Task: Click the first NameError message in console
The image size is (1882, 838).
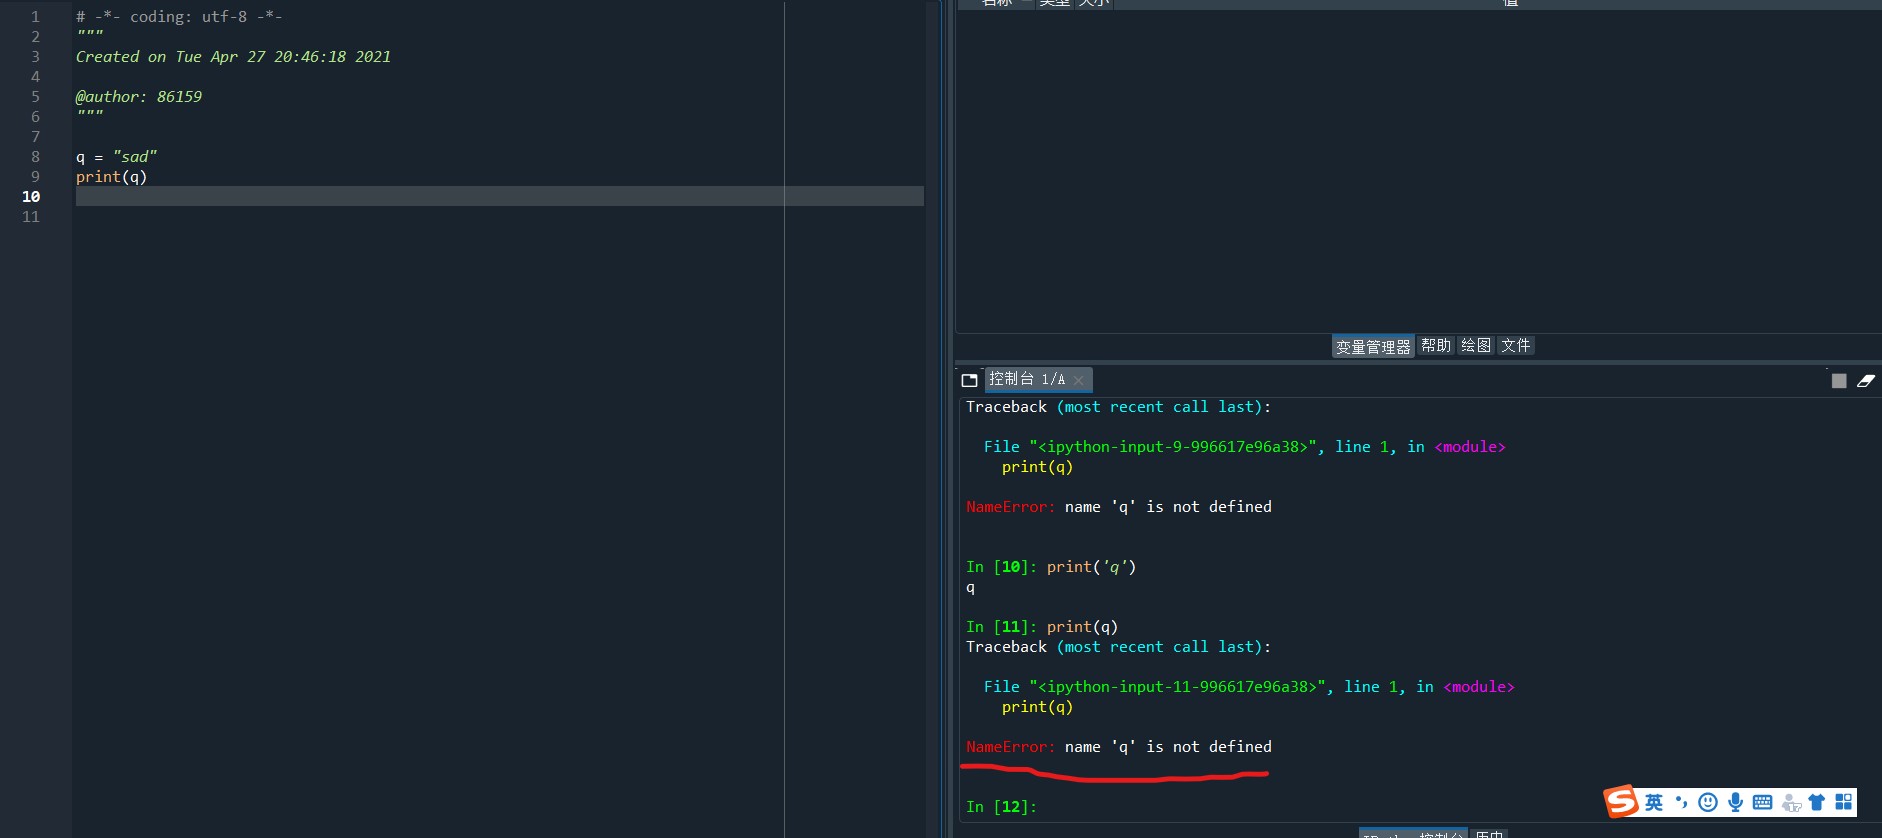Action: pyautogui.click(x=1119, y=507)
